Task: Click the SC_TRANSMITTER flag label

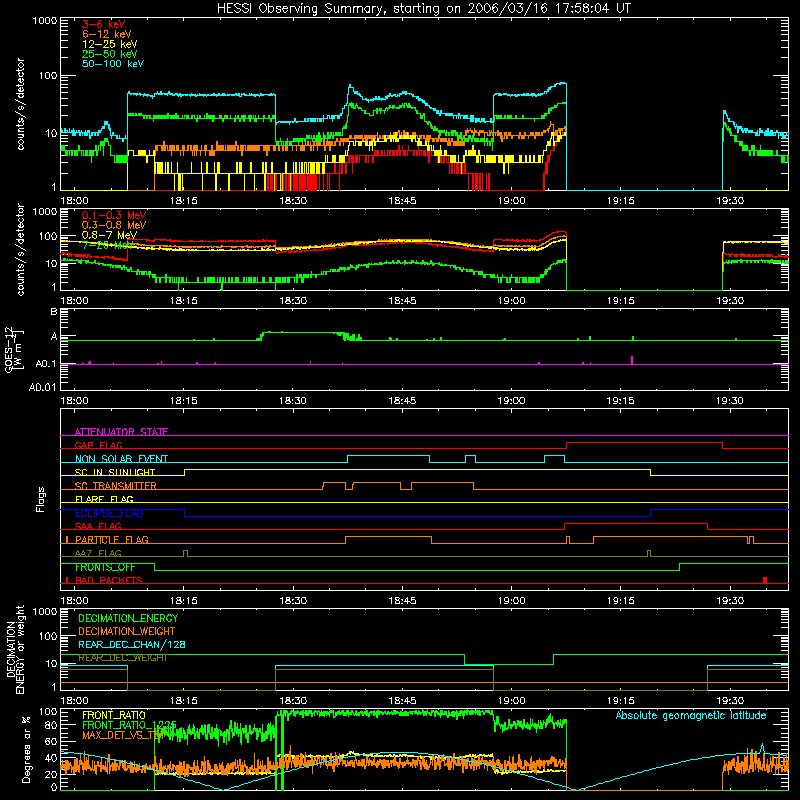Action: click(115, 486)
